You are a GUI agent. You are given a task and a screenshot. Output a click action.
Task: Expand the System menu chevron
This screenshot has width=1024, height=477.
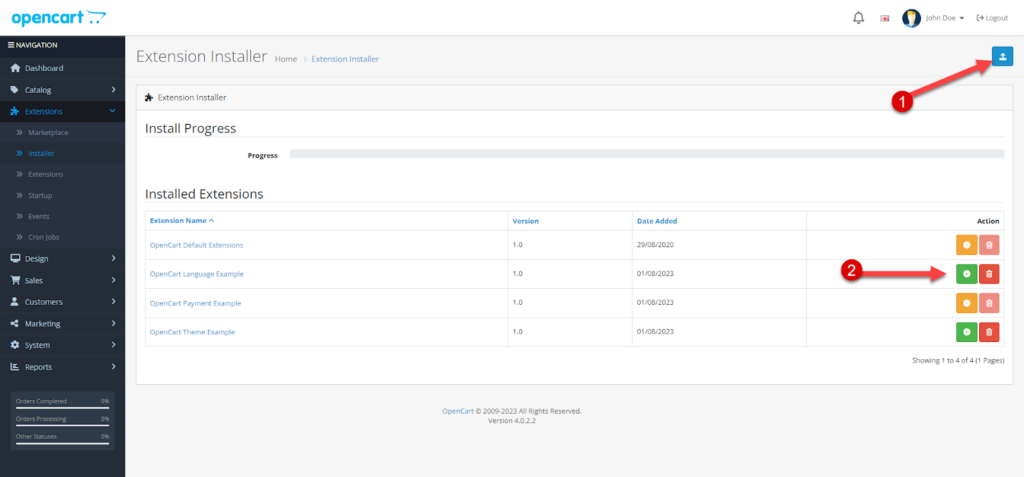click(113, 345)
